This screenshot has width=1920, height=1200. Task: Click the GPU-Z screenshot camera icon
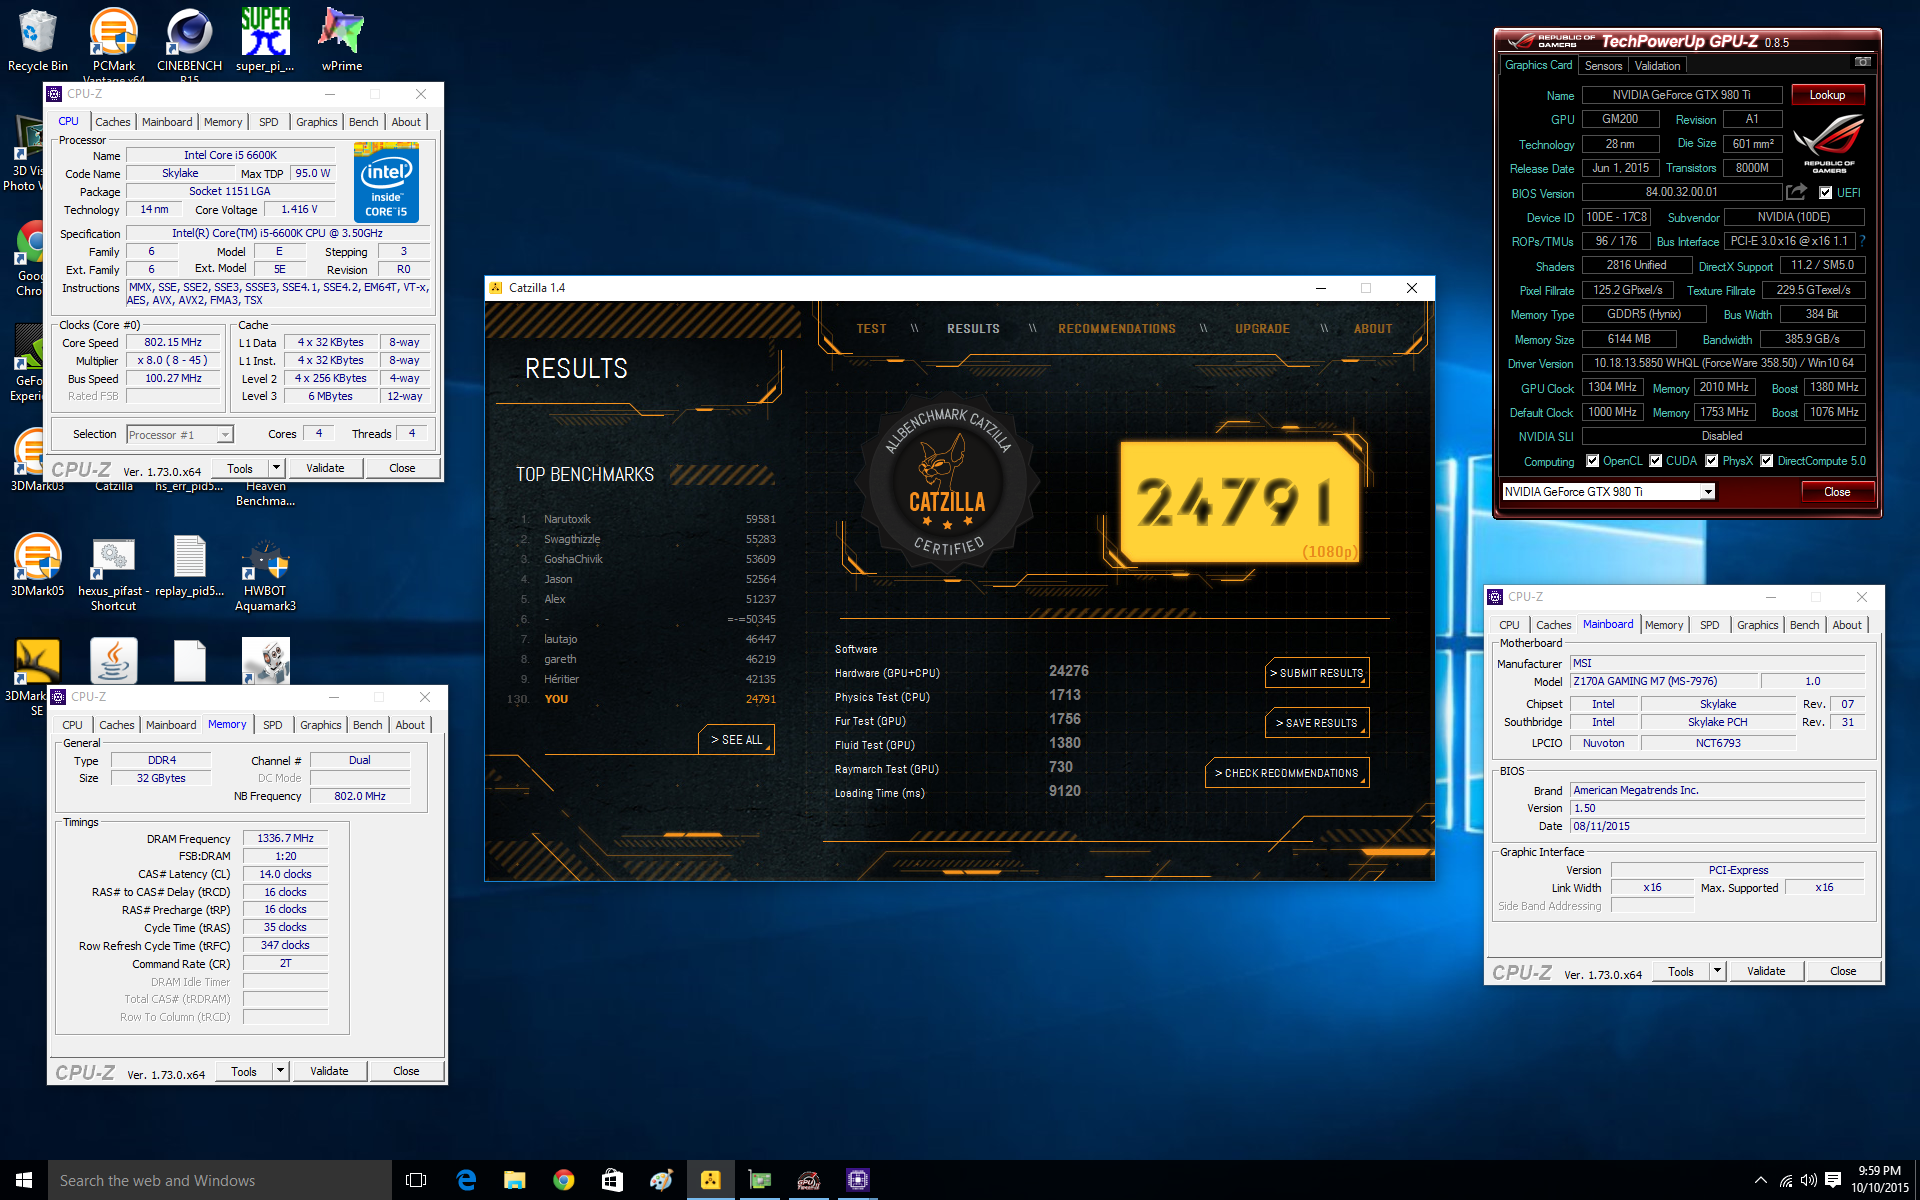[1862, 62]
